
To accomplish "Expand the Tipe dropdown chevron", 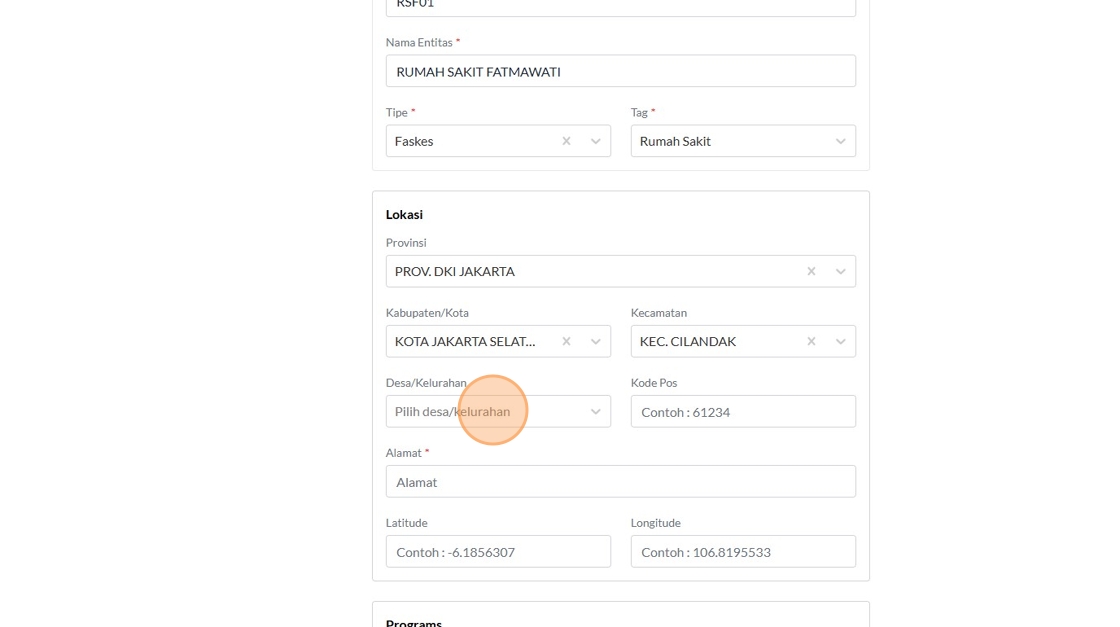I will click(595, 141).
